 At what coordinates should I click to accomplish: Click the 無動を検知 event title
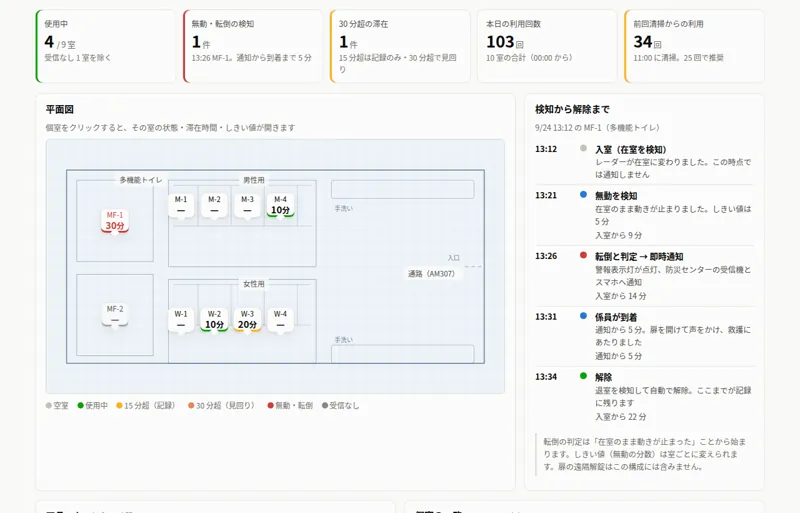(x=616, y=196)
